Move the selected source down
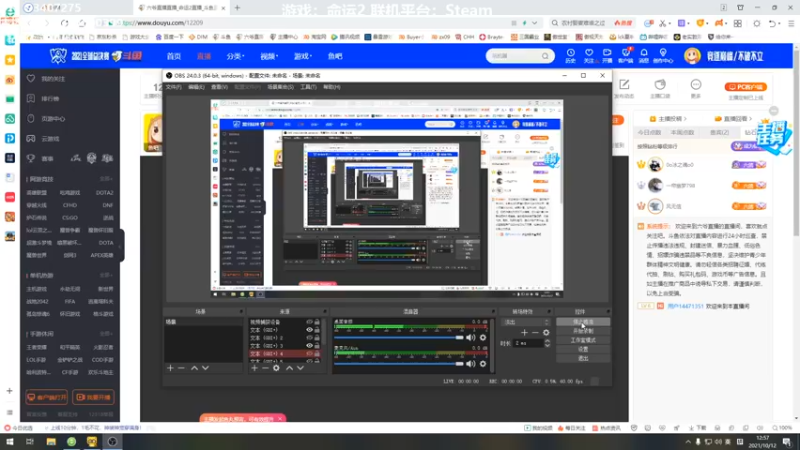Viewport: 800px width, 450px height. point(300,368)
